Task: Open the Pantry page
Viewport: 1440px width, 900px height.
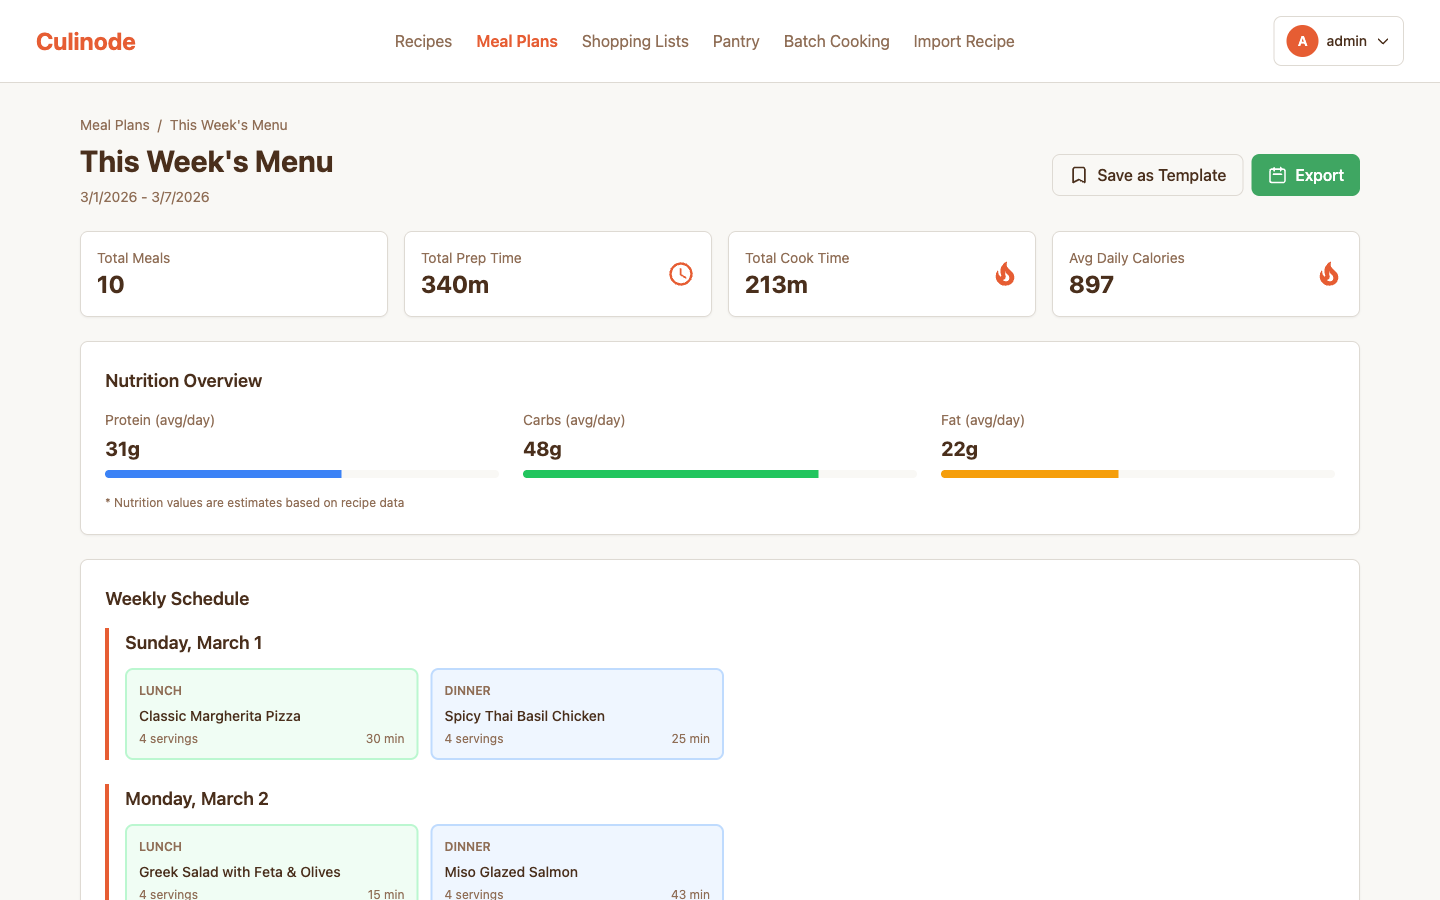Action: pos(736,41)
